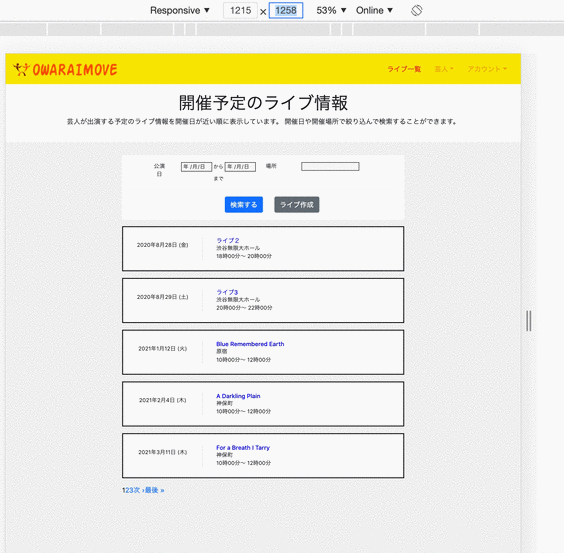Expand the アカウント navbar dropdown
The image size is (564, 553).
point(487,69)
